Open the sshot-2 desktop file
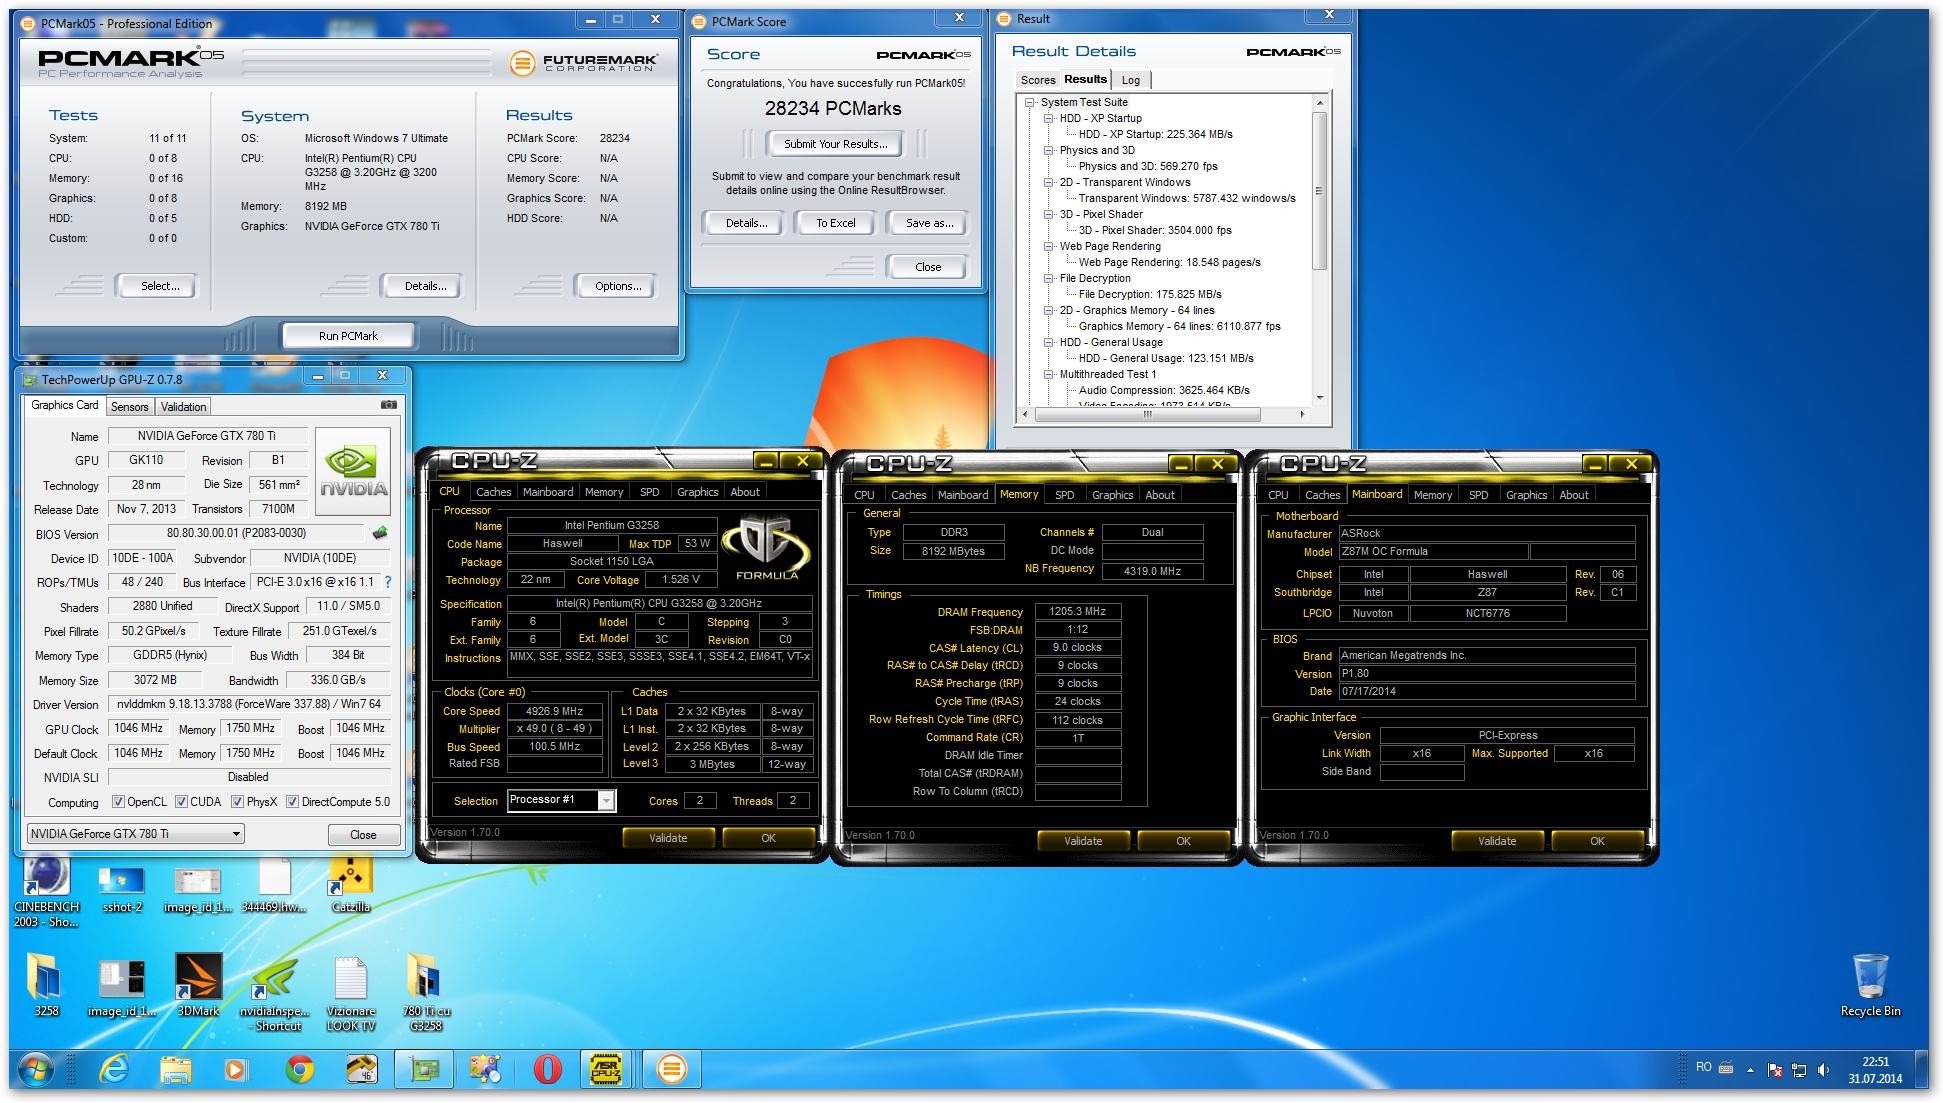This screenshot has width=1943, height=1103. click(x=122, y=890)
